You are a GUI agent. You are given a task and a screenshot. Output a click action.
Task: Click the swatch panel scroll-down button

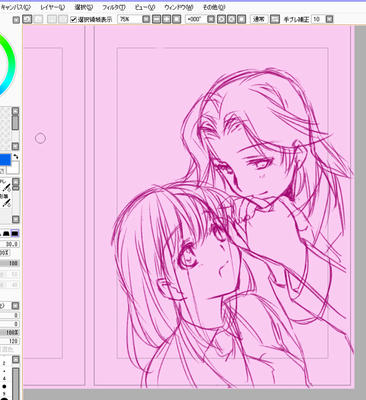click(x=15, y=146)
